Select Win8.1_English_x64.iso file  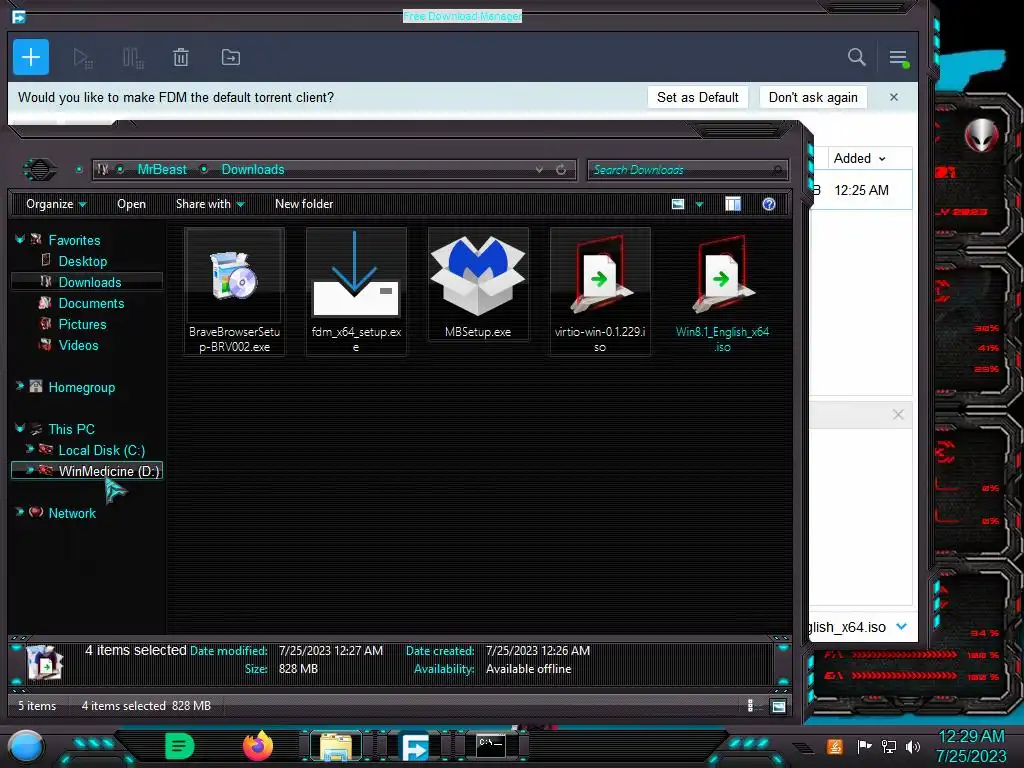pos(722,291)
